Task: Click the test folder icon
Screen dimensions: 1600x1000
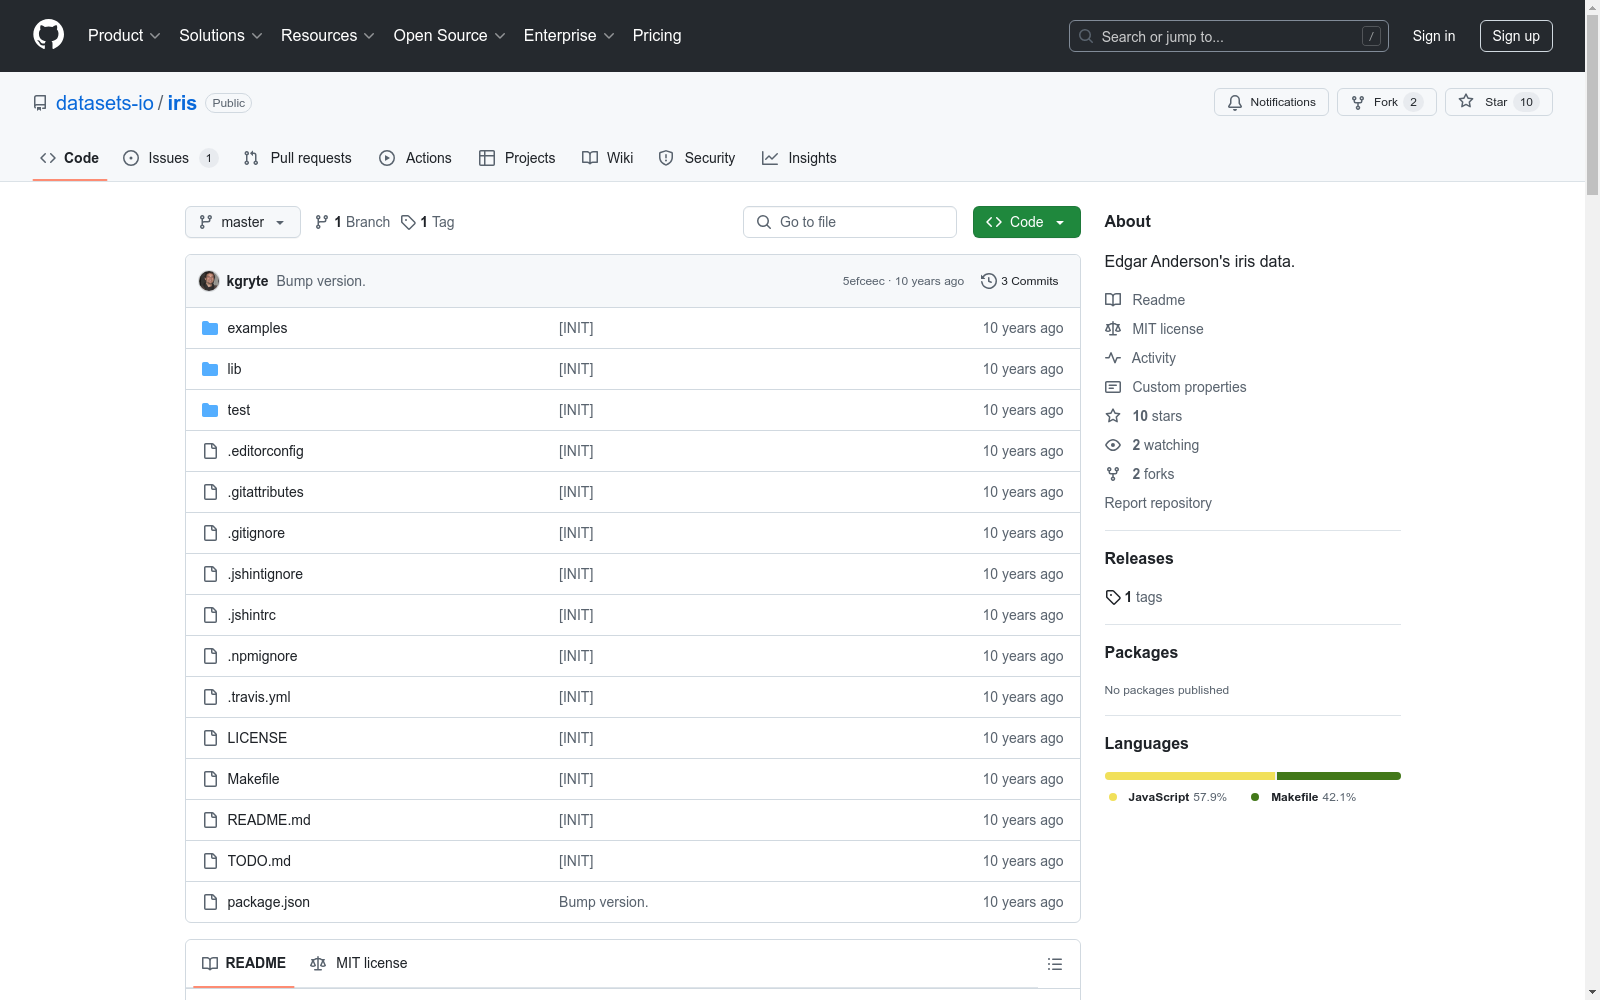Action: point(210,410)
